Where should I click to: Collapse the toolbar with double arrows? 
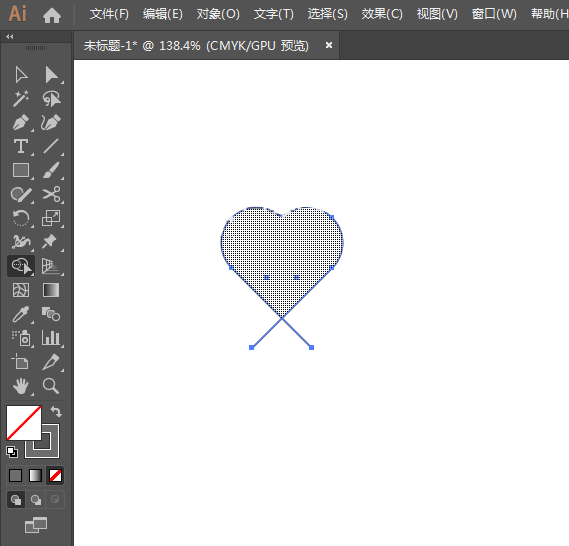pyautogui.click(x=10, y=37)
